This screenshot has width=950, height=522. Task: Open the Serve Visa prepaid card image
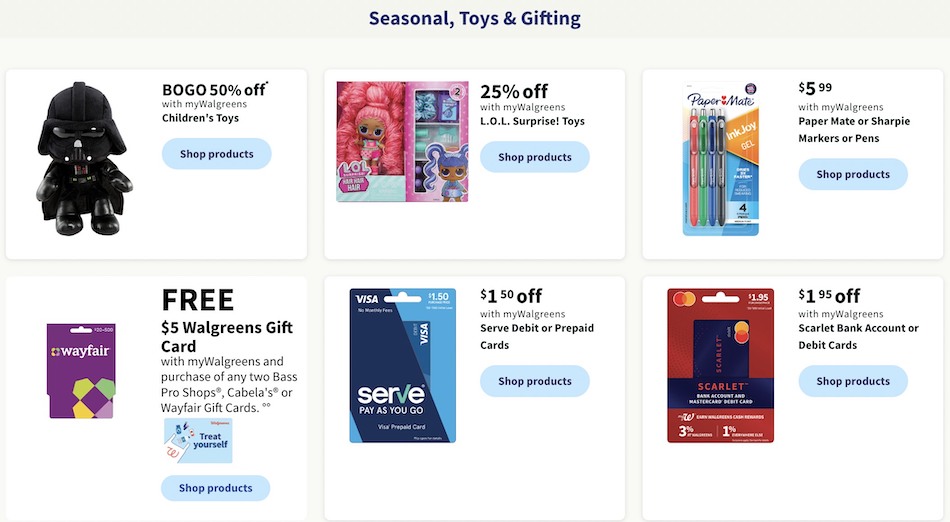(402, 365)
